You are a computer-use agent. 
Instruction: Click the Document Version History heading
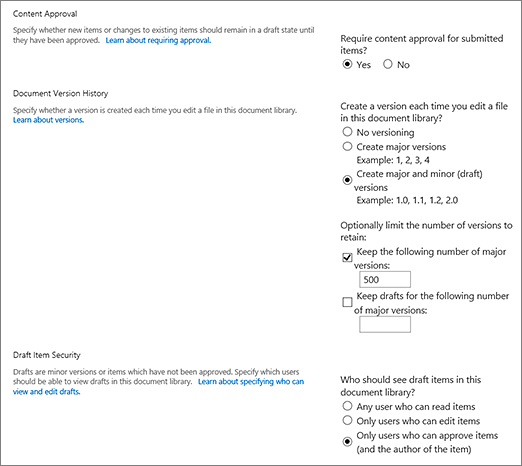(x=61, y=93)
